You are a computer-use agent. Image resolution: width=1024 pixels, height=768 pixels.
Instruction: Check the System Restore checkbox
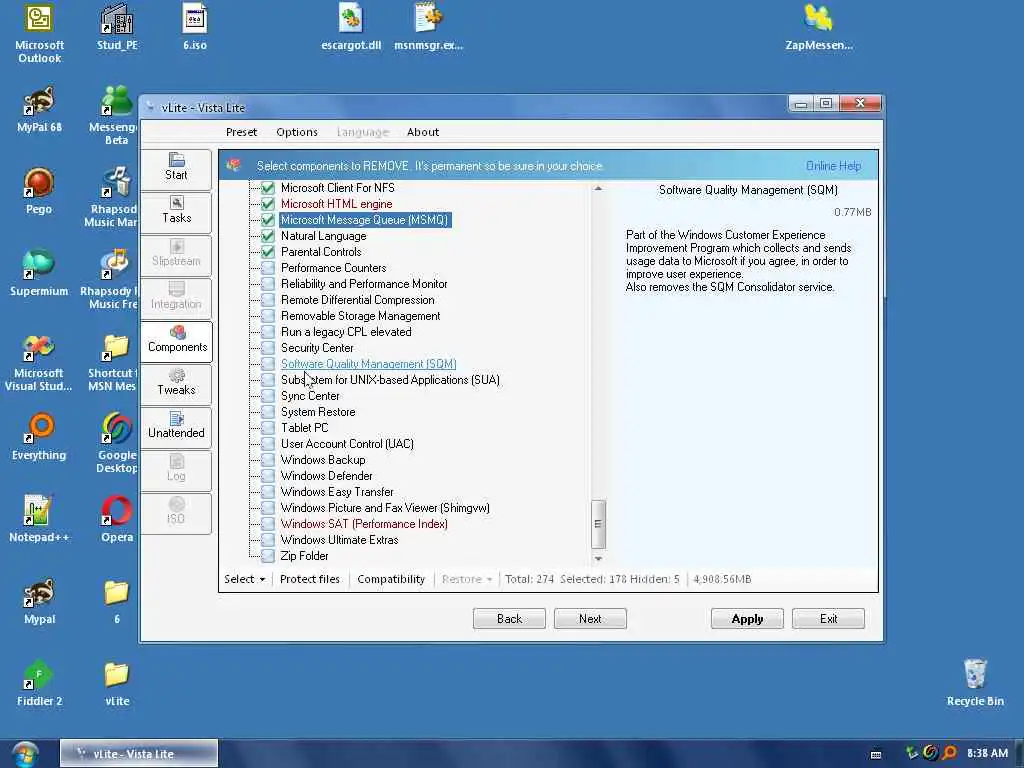point(268,412)
